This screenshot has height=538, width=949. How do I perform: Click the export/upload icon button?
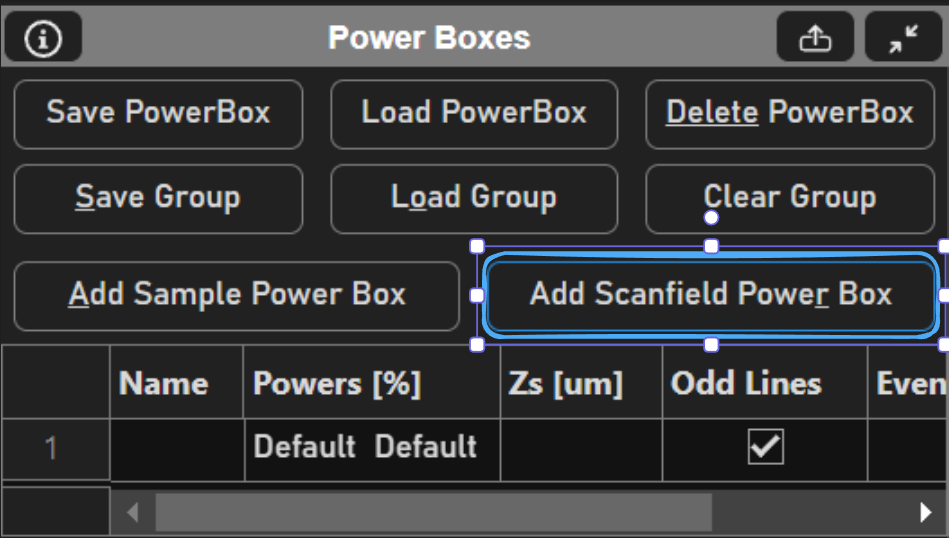(815, 39)
